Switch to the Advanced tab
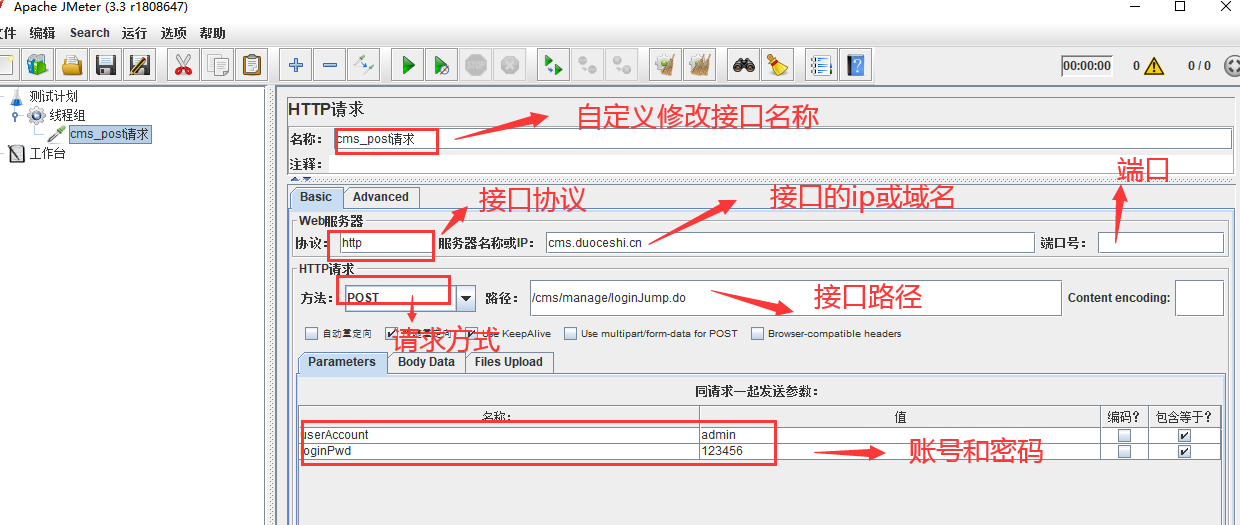Screen dimensions: 1240x525 click(x=381, y=197)
